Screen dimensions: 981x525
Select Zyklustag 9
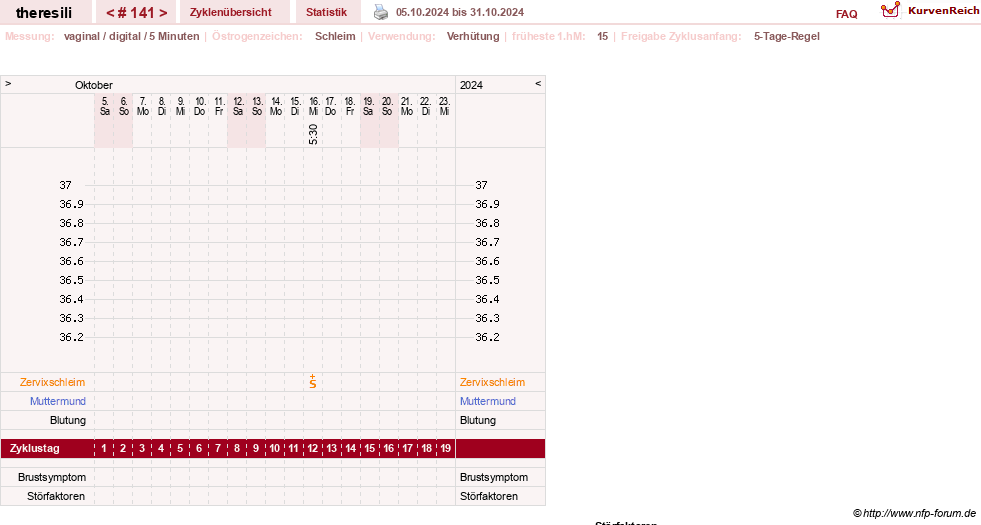click(x=256, y=449)
